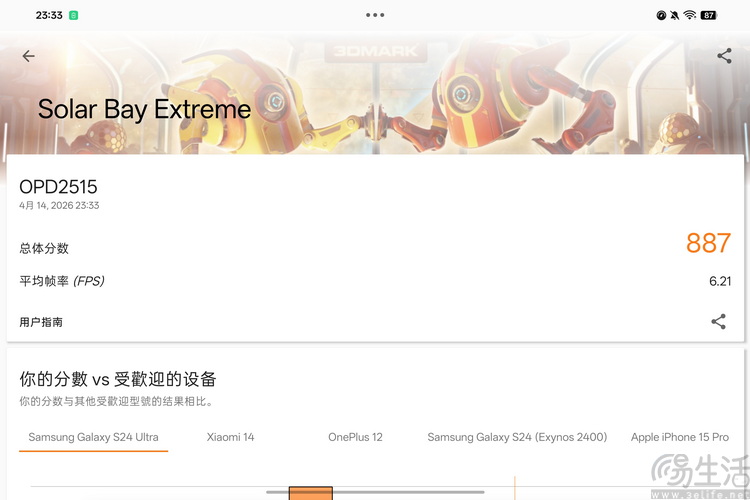Viewport: 750px width, 500px height.
Task: Tap the battery indicator showing 87
Action: tap(709, 15)
